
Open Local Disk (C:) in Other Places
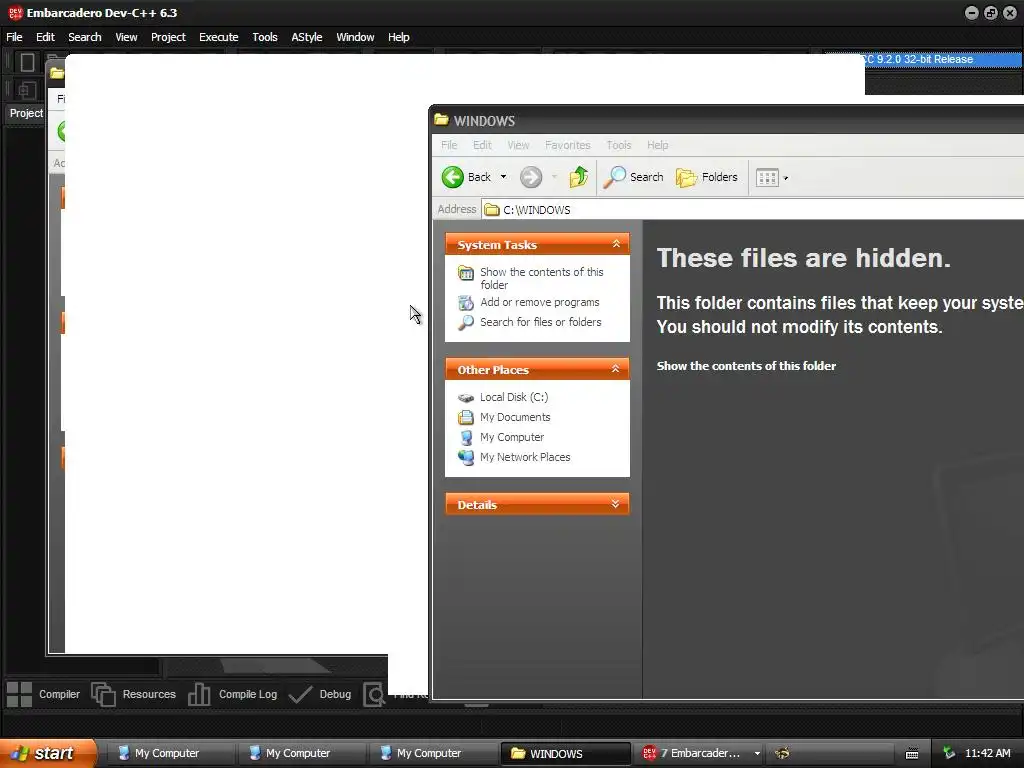click(x=514, y=397)
